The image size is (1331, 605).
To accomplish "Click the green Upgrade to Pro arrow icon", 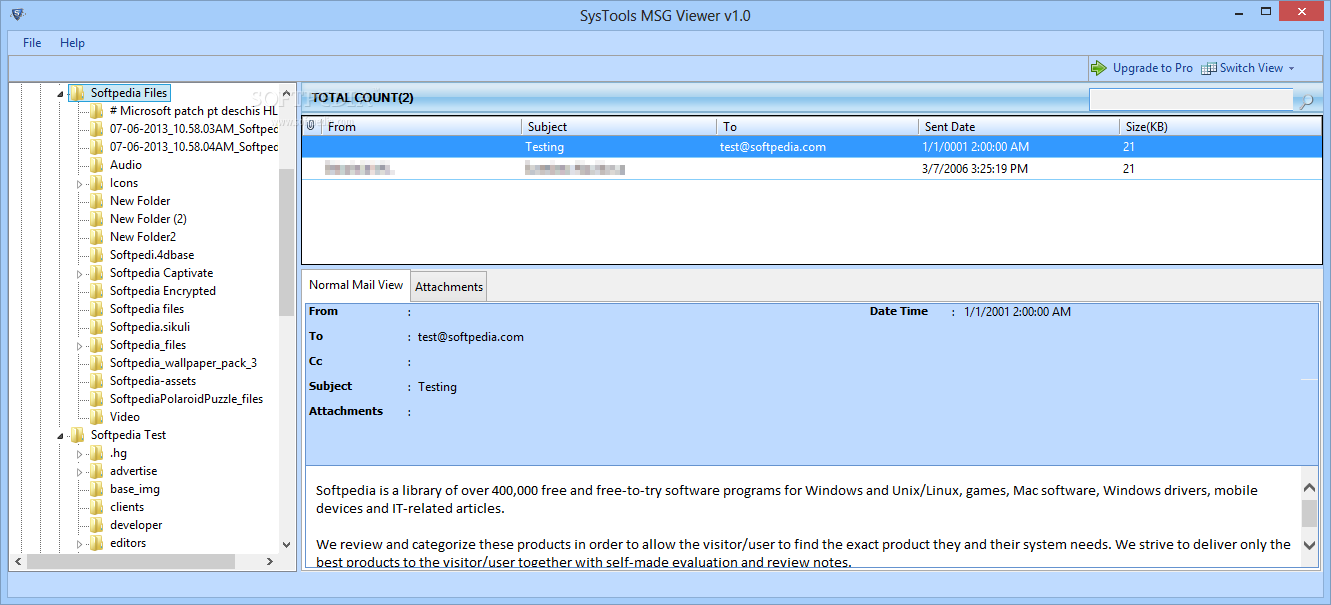I will tap(1099, 68).
